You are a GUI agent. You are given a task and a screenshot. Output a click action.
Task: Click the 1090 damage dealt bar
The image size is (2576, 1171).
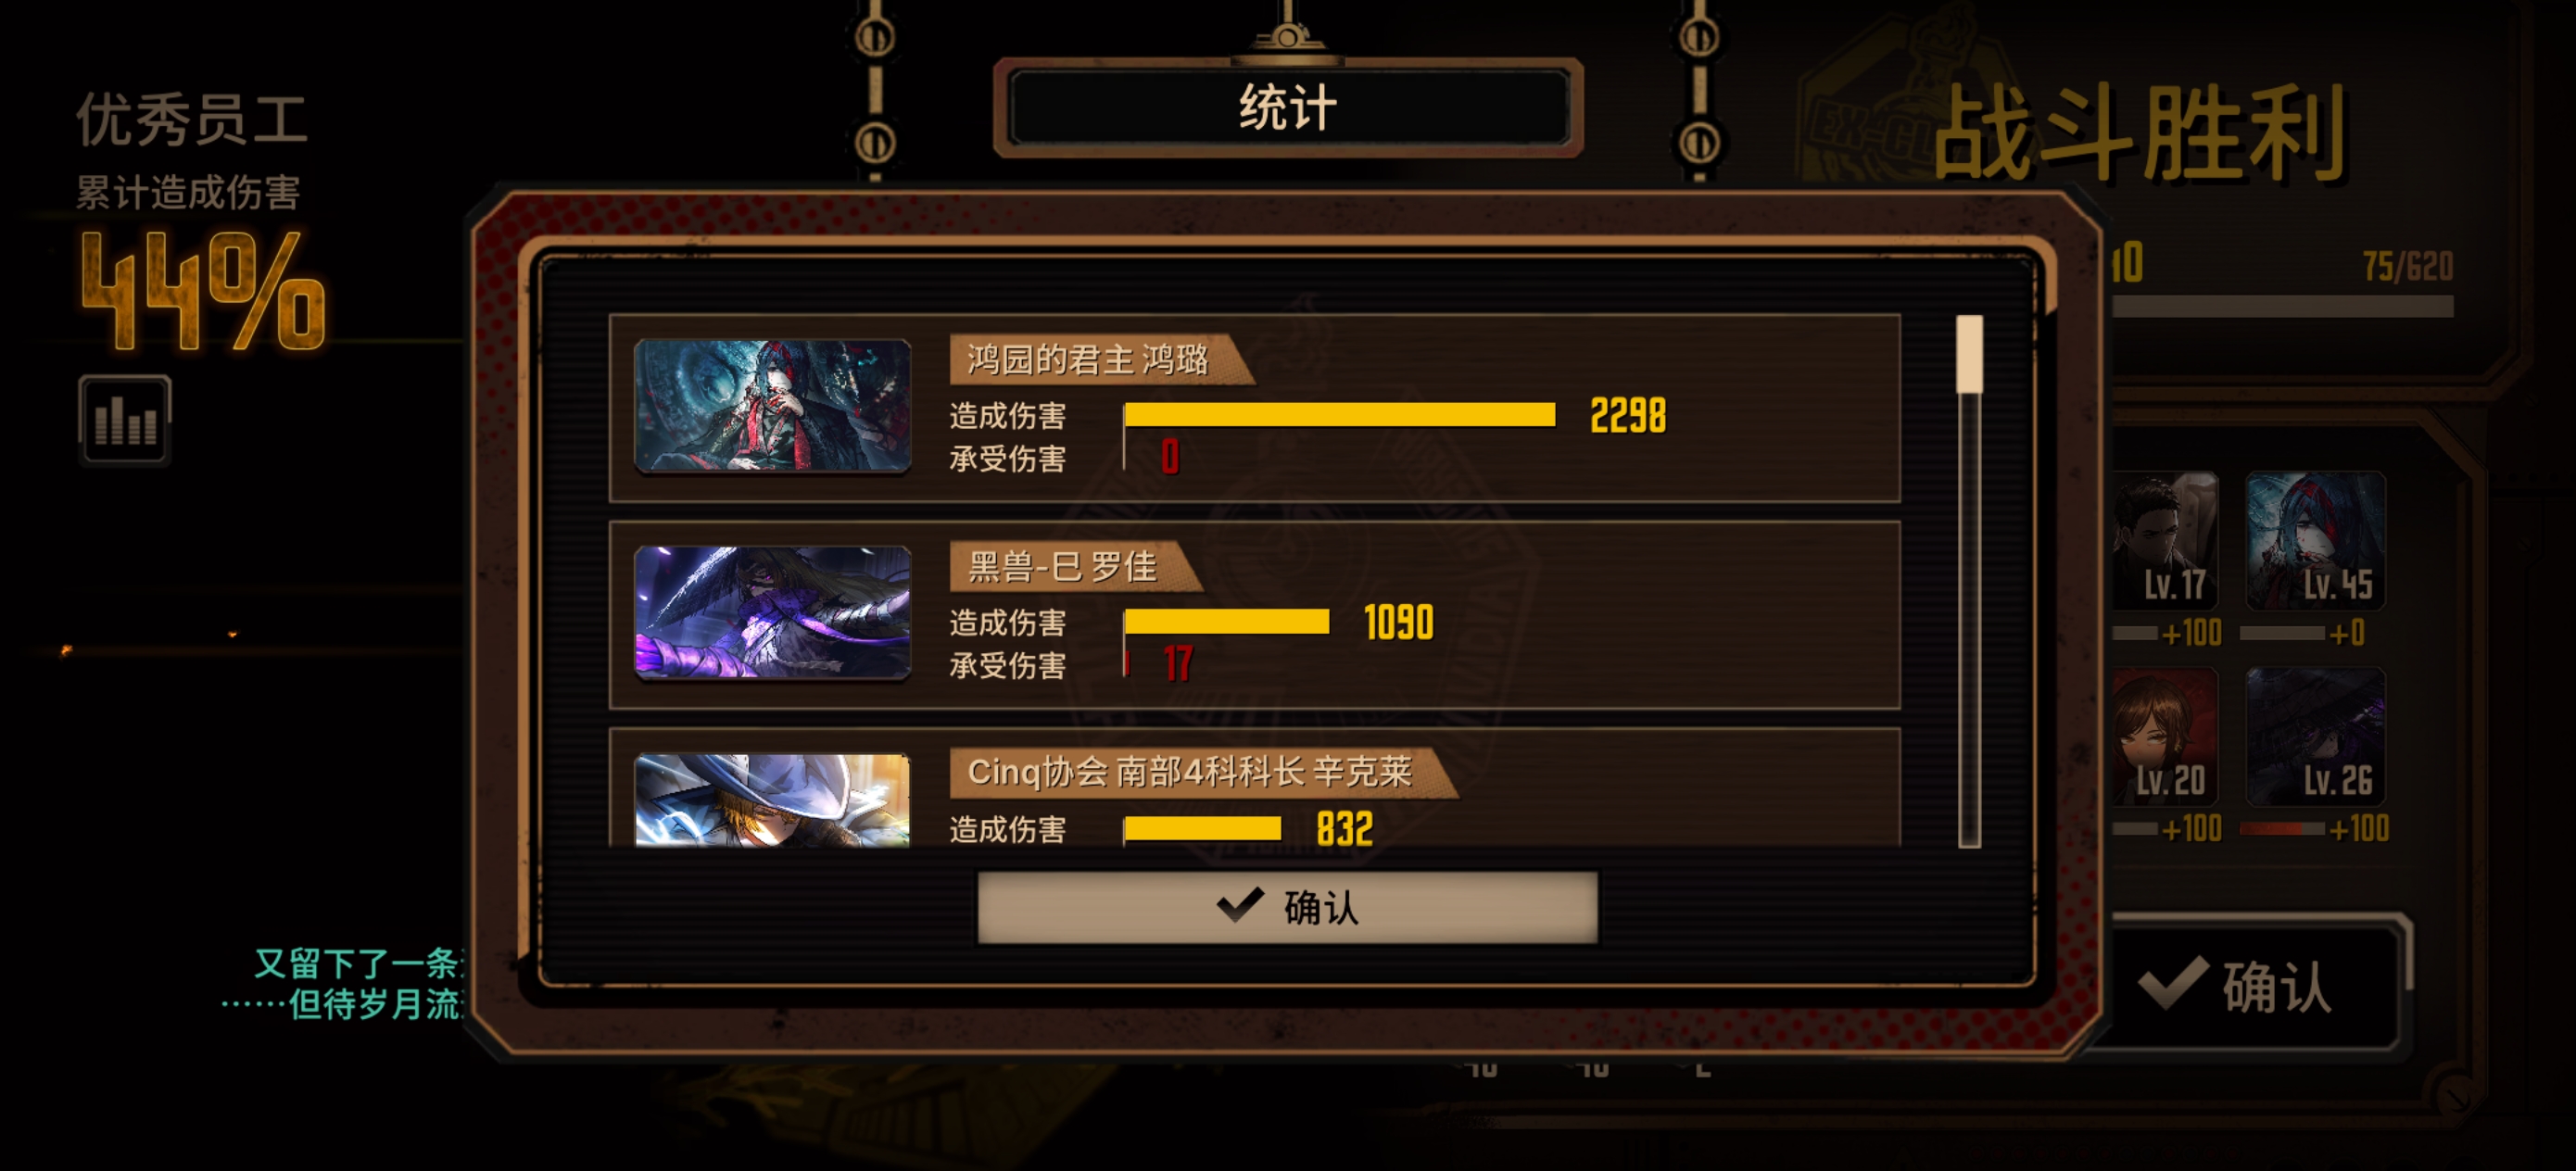(x=1227, y=622)
